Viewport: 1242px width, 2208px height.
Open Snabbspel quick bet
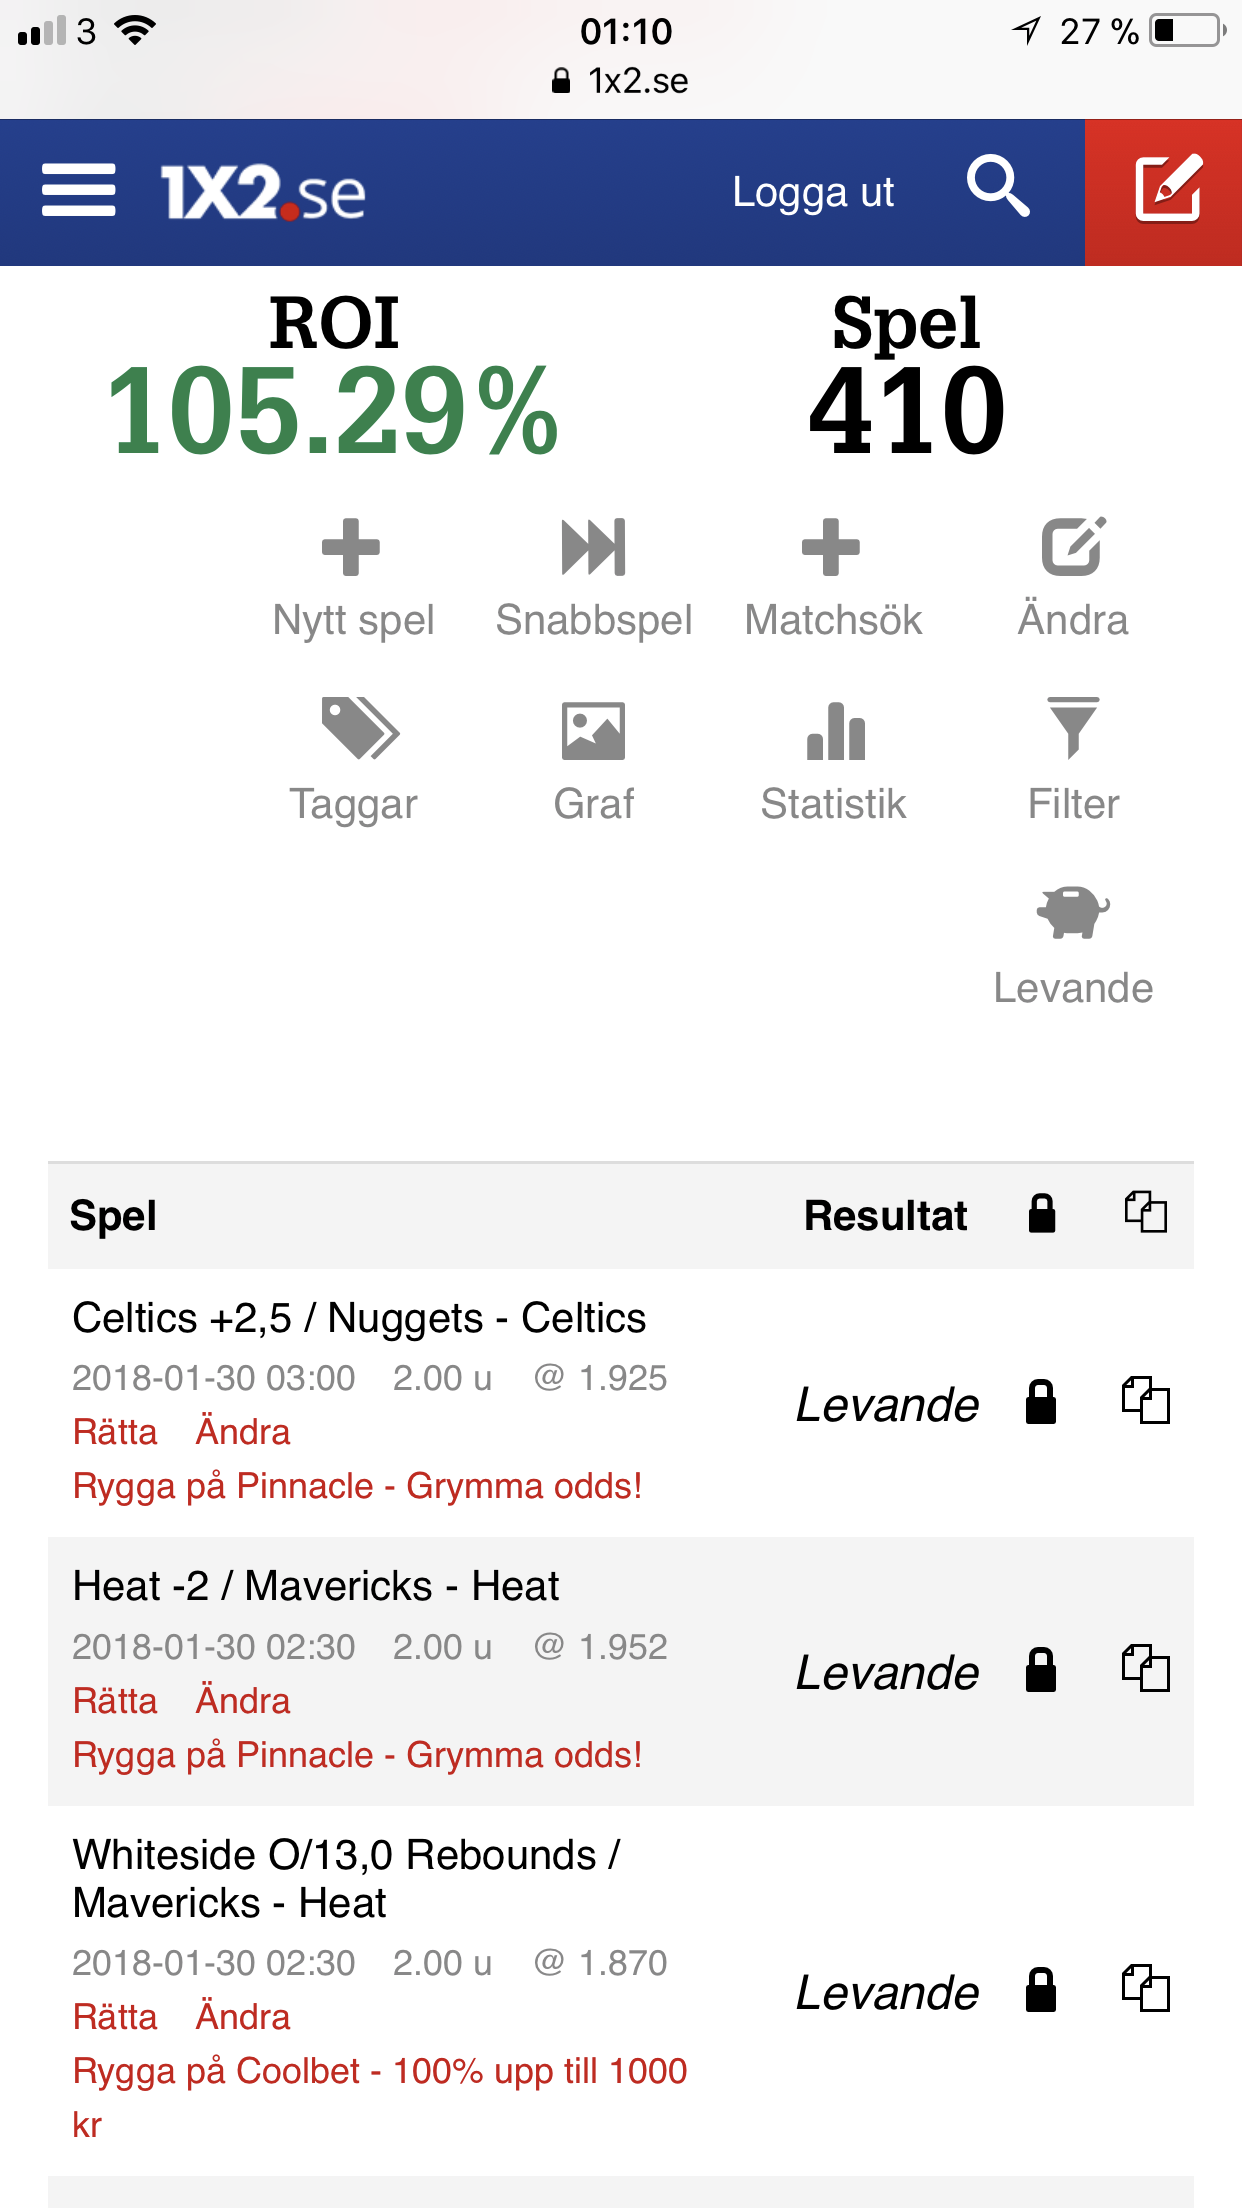[594, 578]
